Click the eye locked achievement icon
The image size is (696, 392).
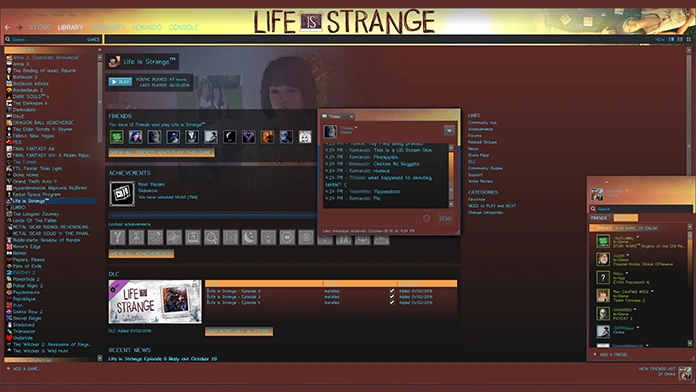[306, 238]
